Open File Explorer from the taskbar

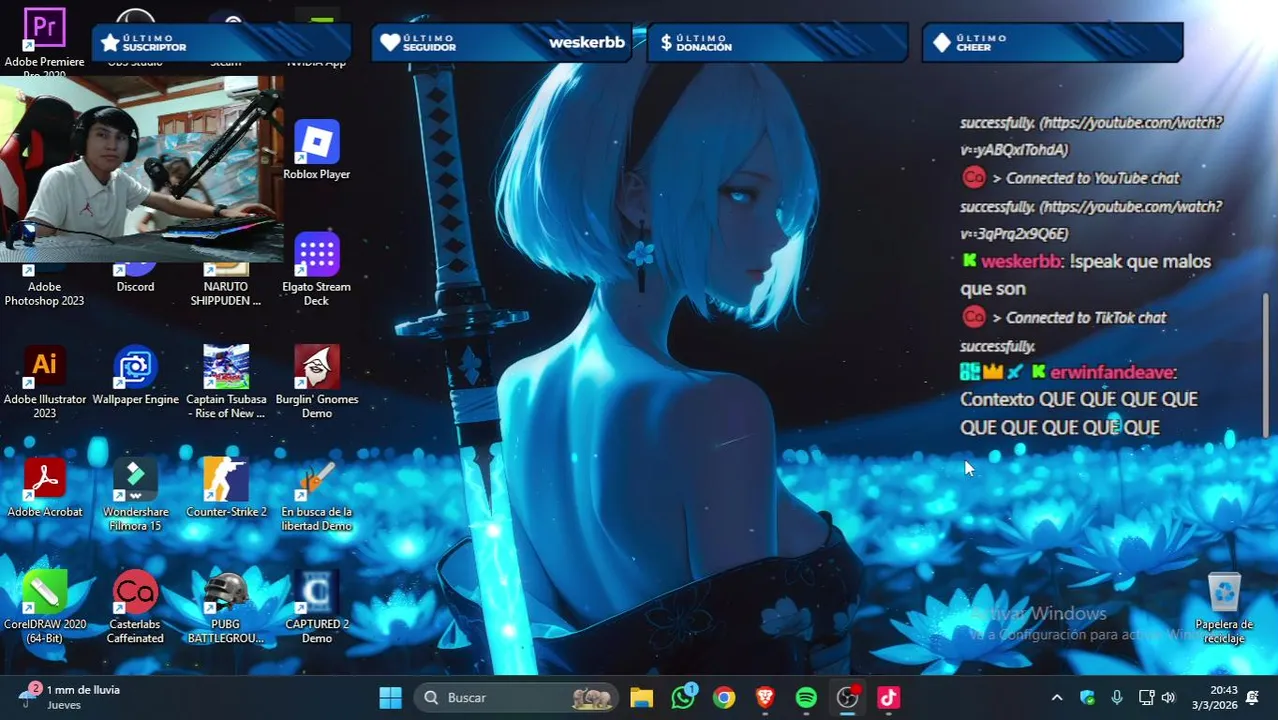click(642, 698)
